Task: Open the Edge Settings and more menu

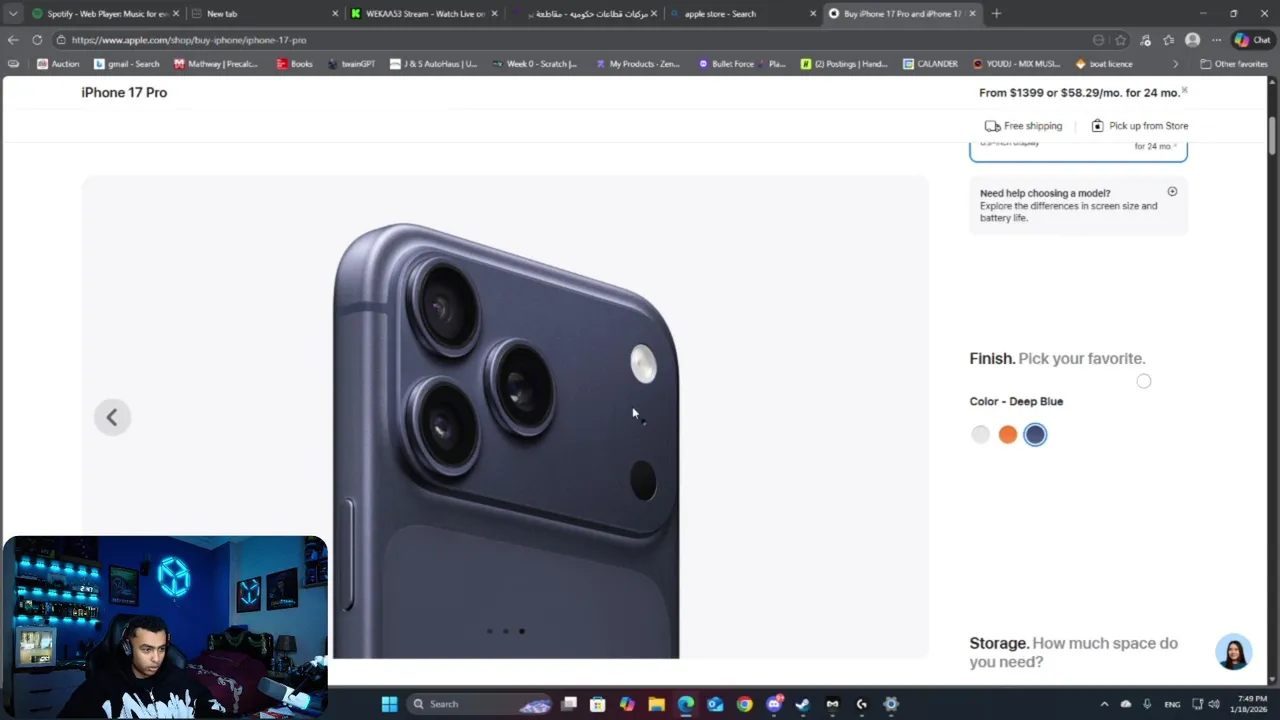Action: pos(1216,40)
